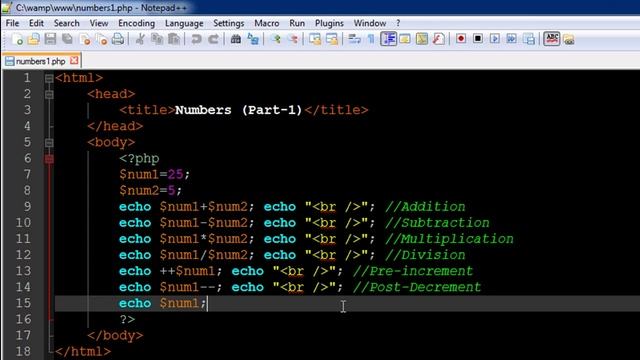Select the numbers1.php tab
640x360 pixels.
coord(41,61)
